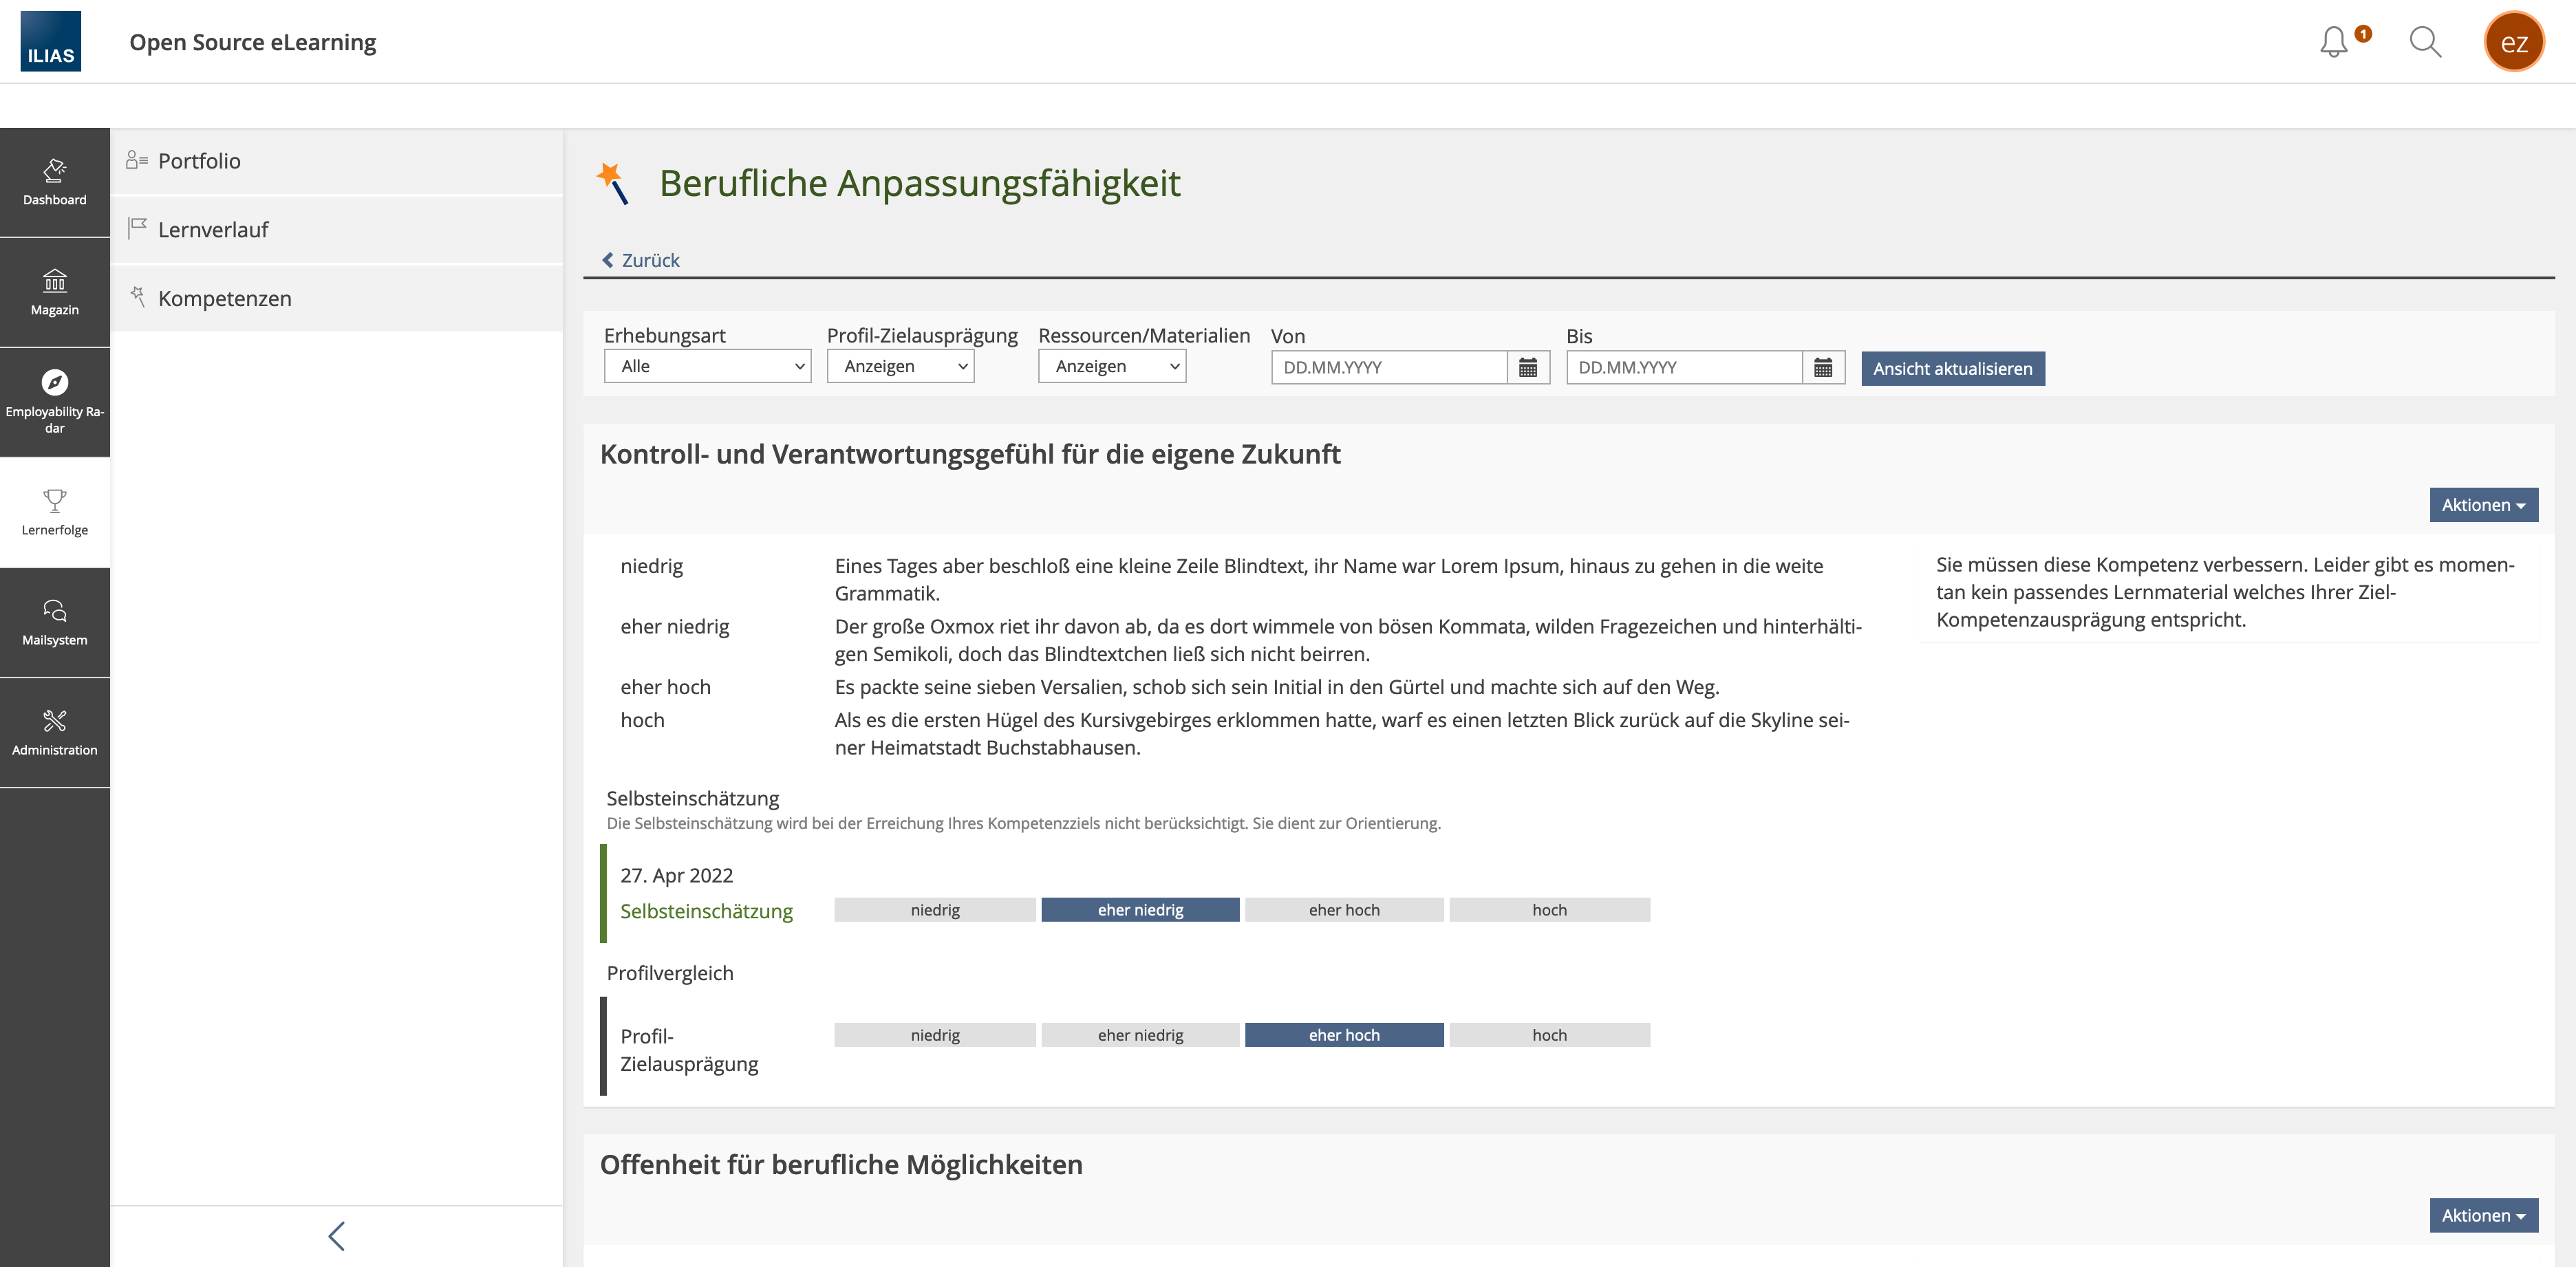
Task: Open the Dashboard sidebar icon
Action: point(54,182)
